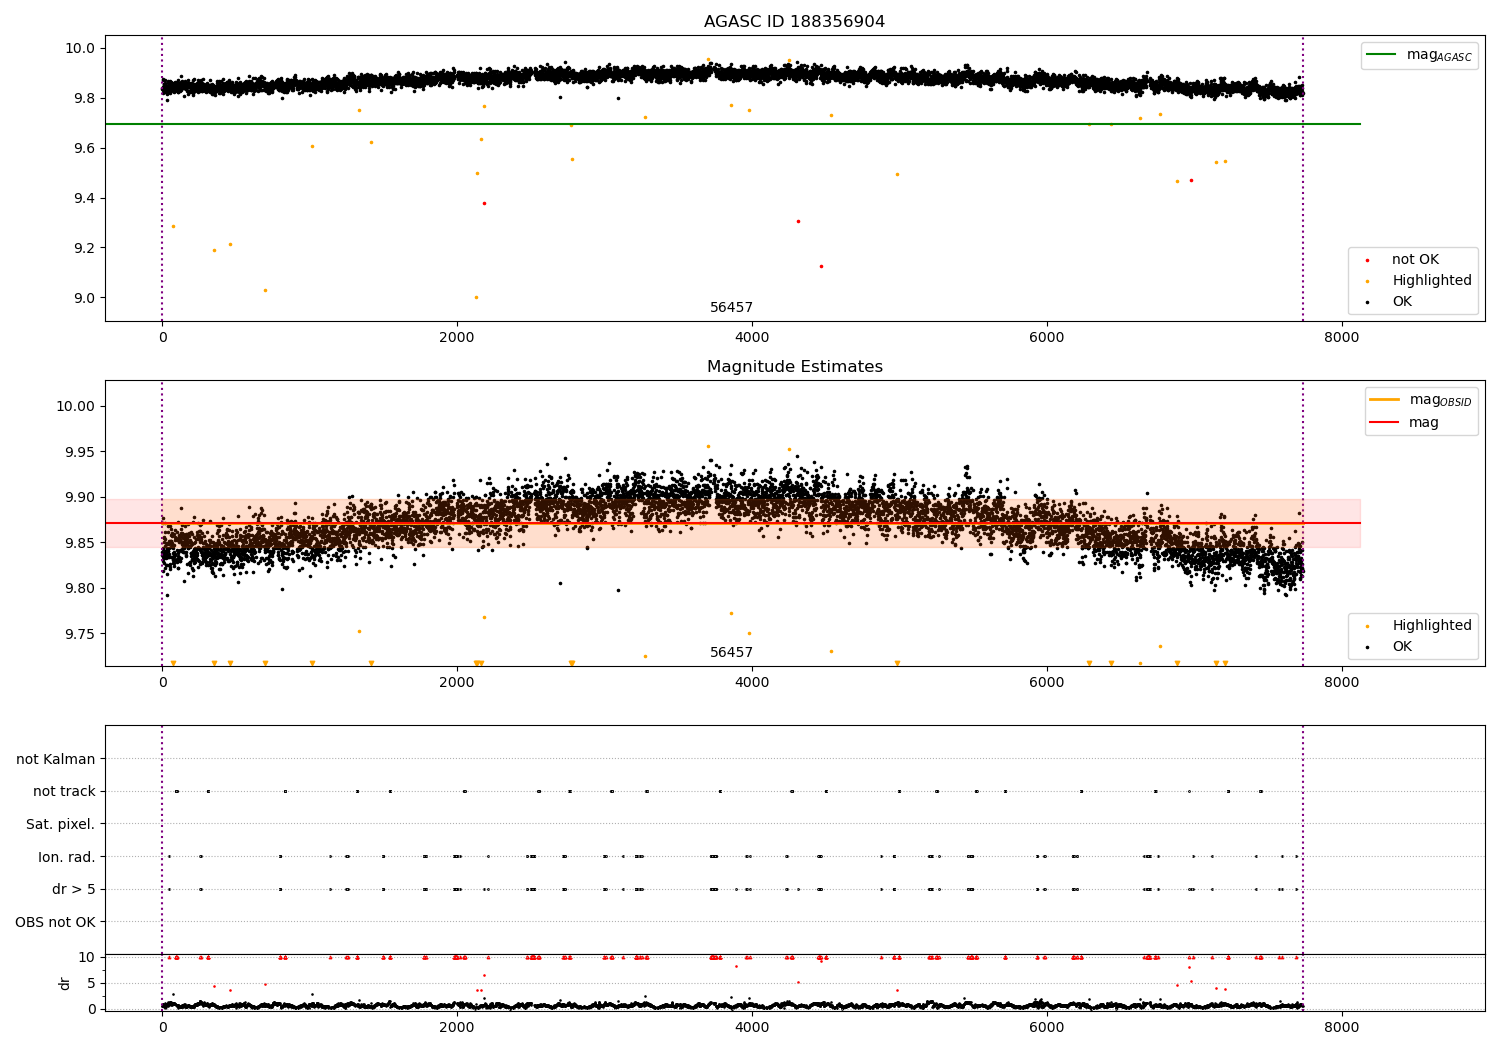
Task: Click the 9.0 y-tick of the top plot
Action: [x=86, y=298]
